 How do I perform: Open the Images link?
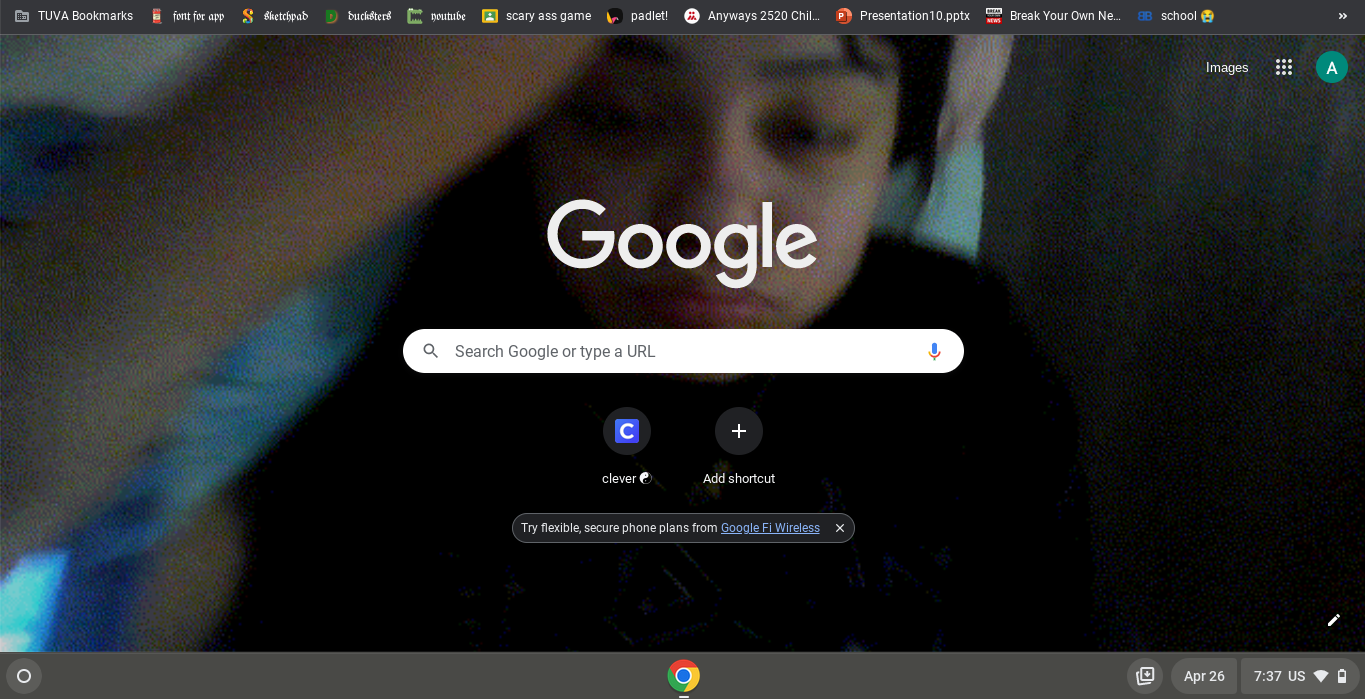[x=1227, y=67]
